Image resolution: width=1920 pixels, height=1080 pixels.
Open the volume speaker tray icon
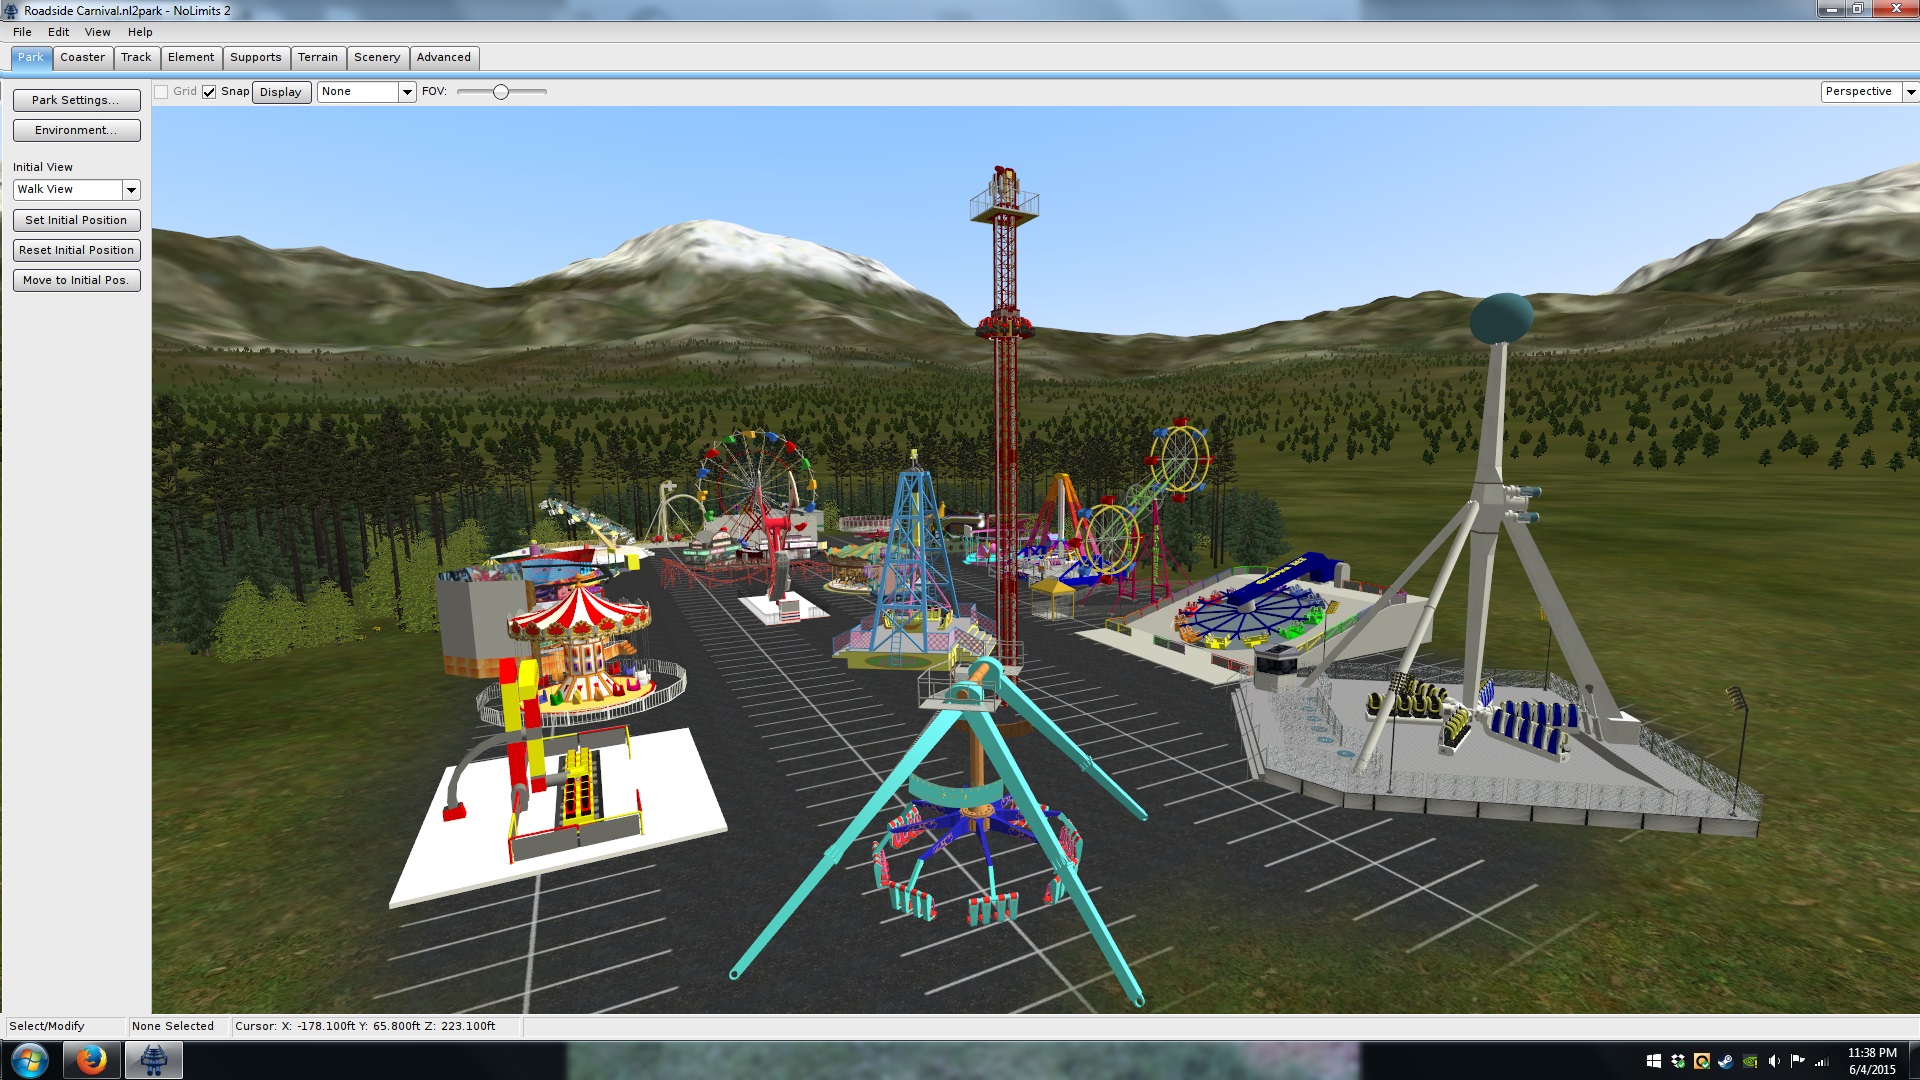click(x=1773, y=1061)
